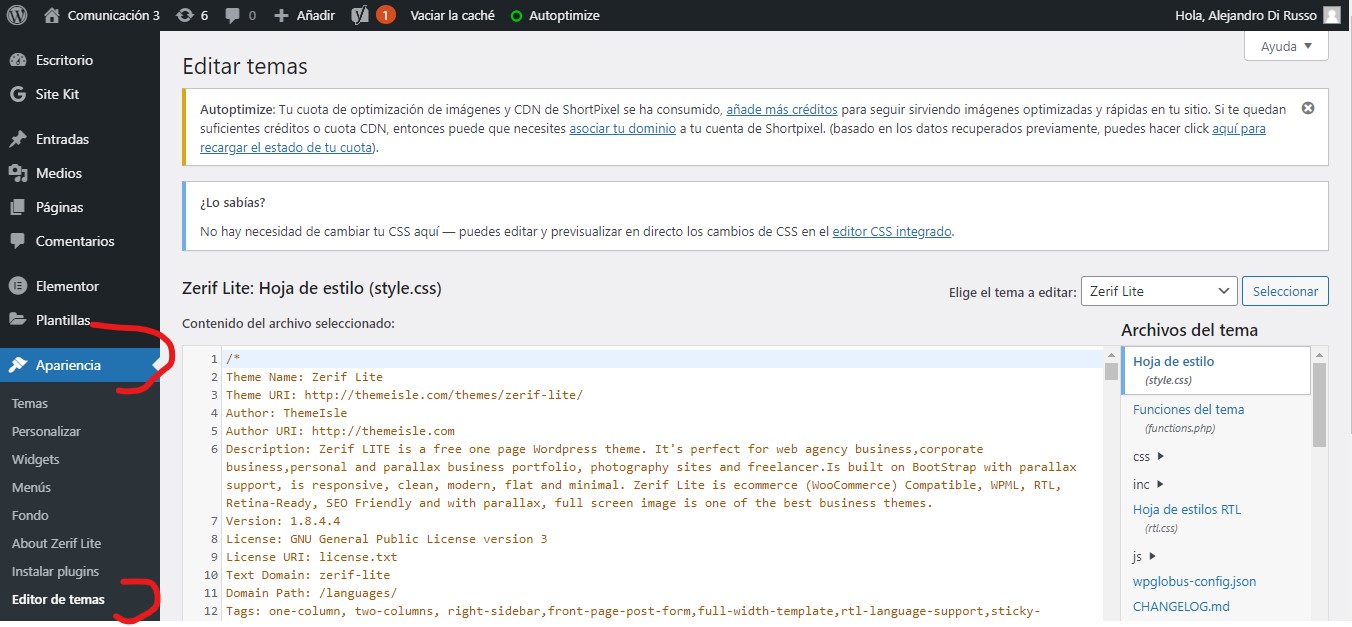This screenshot has width=1352, height=627.
Task: Open Hoja de estilos RTL file
Action: point(1187,518)
